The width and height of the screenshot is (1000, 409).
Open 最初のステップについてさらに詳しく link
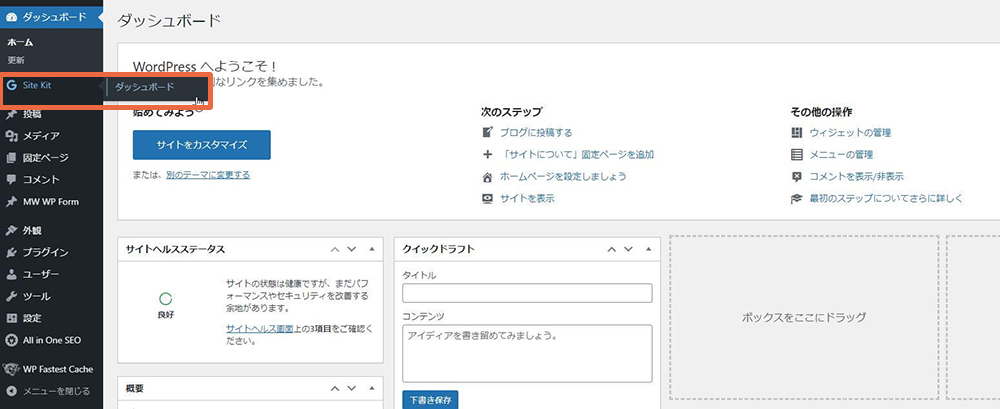[886, 198]
